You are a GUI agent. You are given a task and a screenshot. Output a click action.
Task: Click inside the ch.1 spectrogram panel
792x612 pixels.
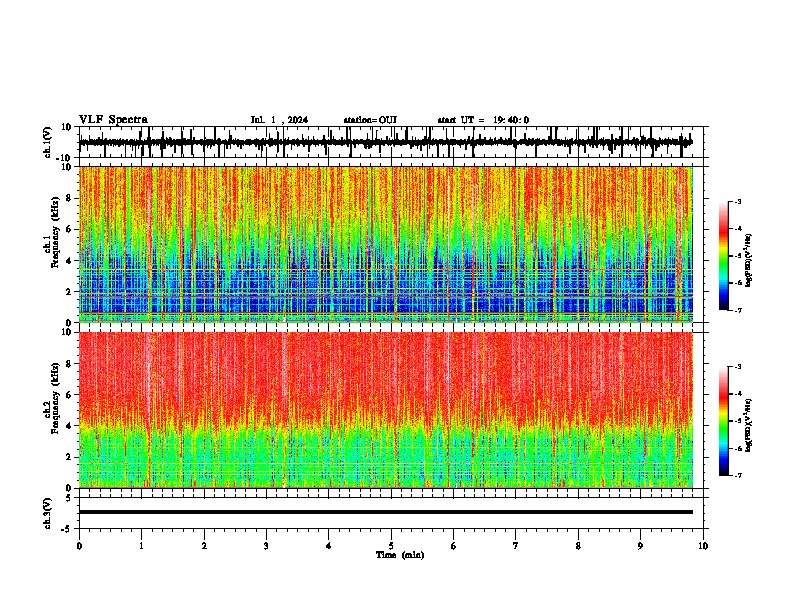[x=385, y=244]
